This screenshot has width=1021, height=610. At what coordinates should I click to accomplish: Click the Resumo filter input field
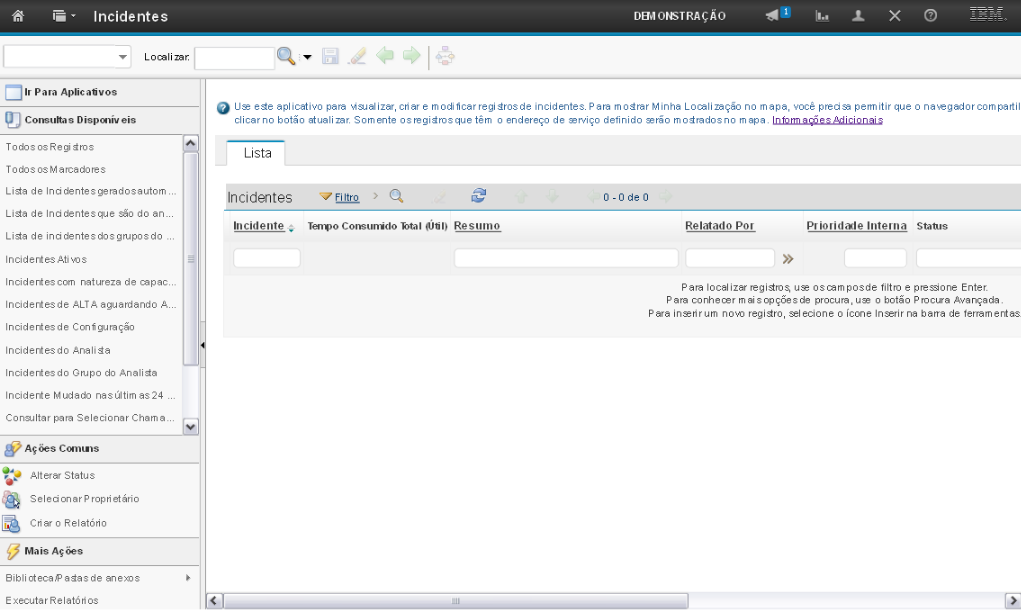point(566,258)
